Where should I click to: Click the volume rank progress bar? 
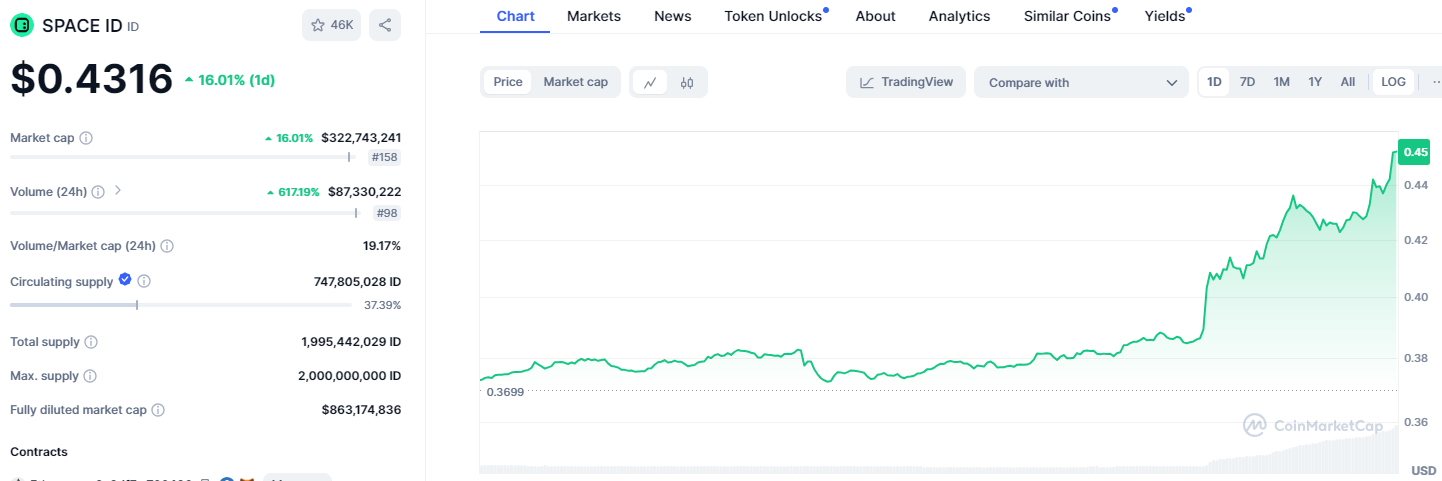click(x=183, y=212)
